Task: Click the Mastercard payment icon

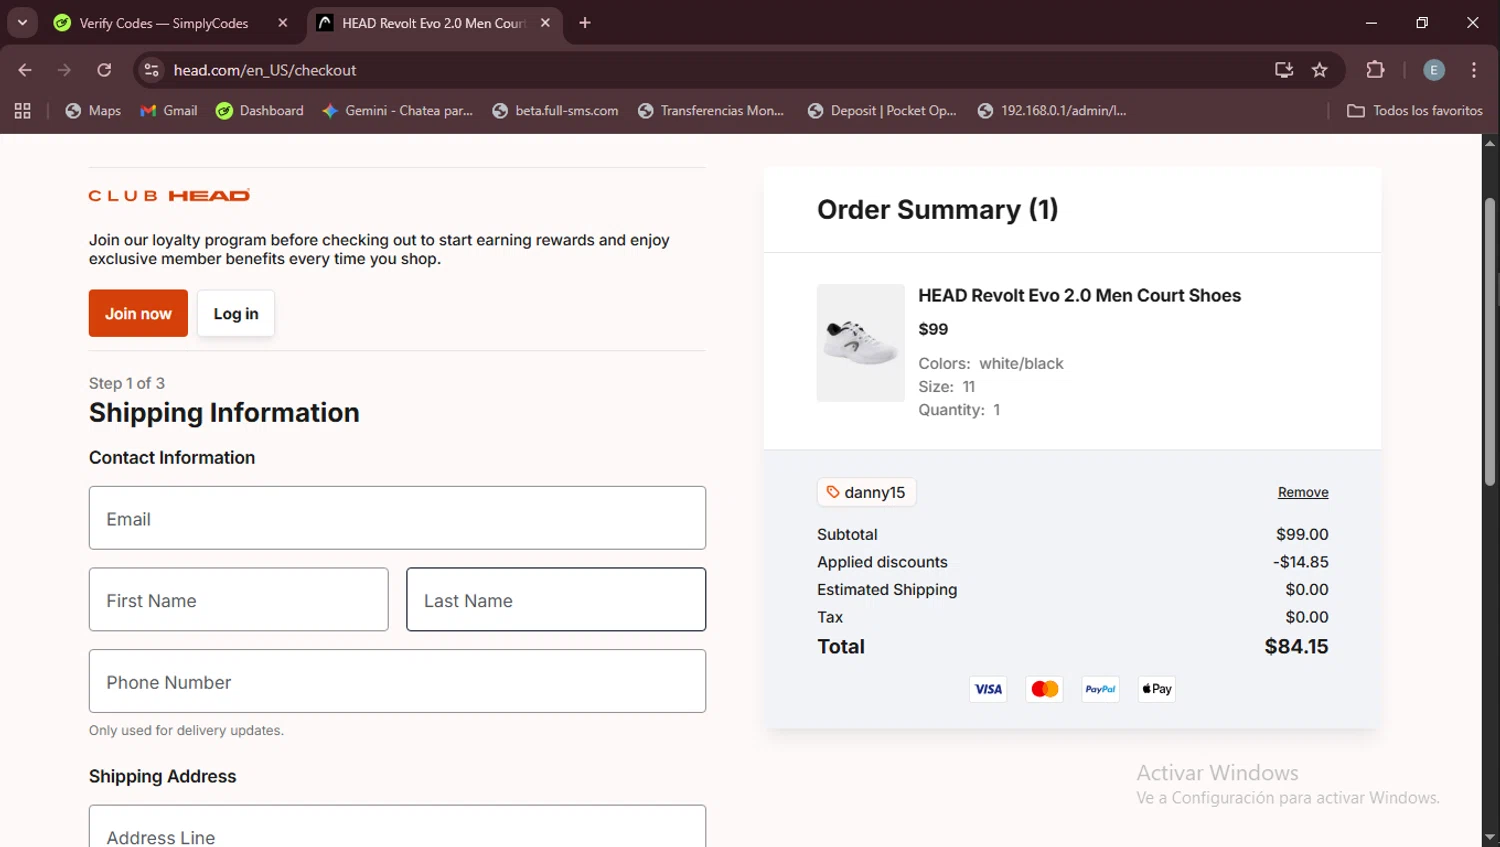Action: [x=1044, y=689]
